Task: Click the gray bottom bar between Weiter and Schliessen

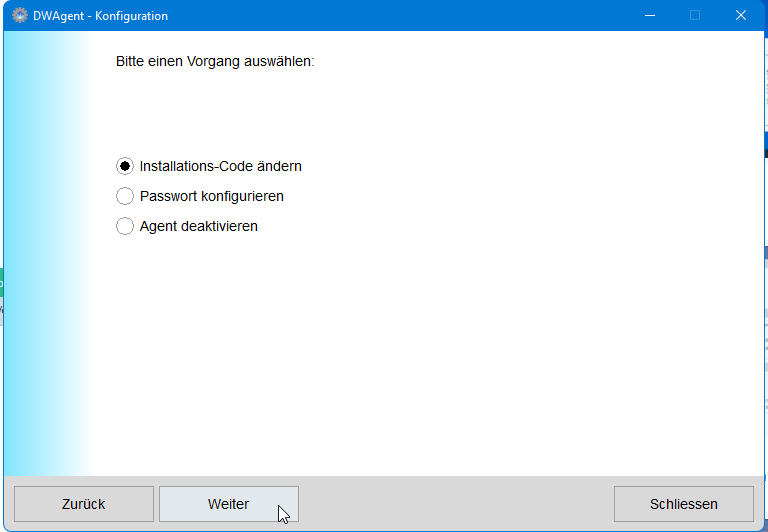Action: [455, 504]
